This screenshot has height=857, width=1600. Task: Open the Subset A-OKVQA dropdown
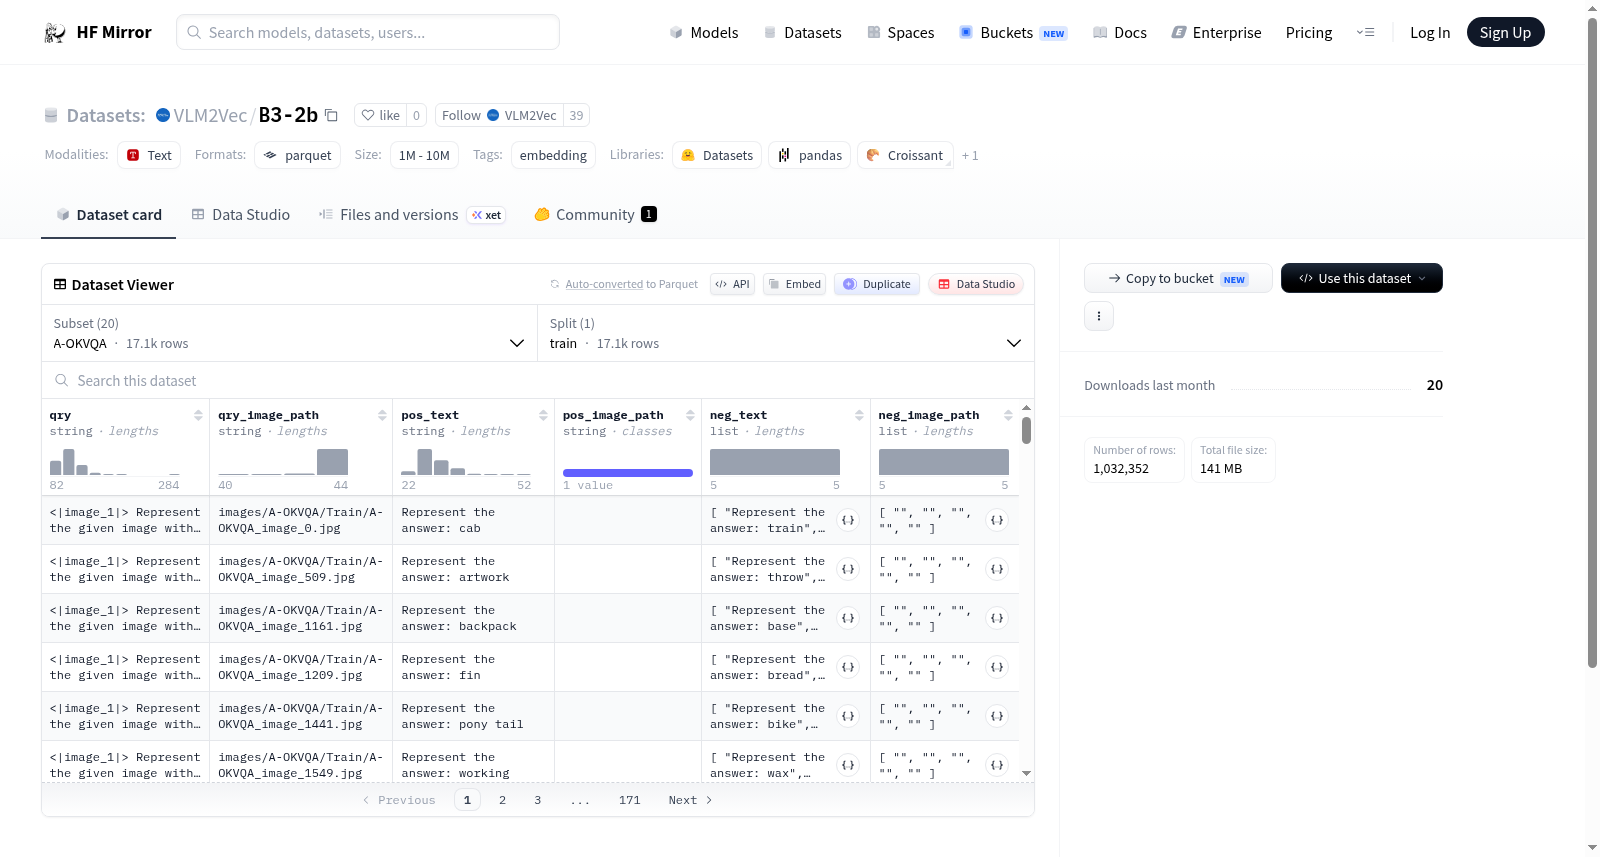click(289, 333)
